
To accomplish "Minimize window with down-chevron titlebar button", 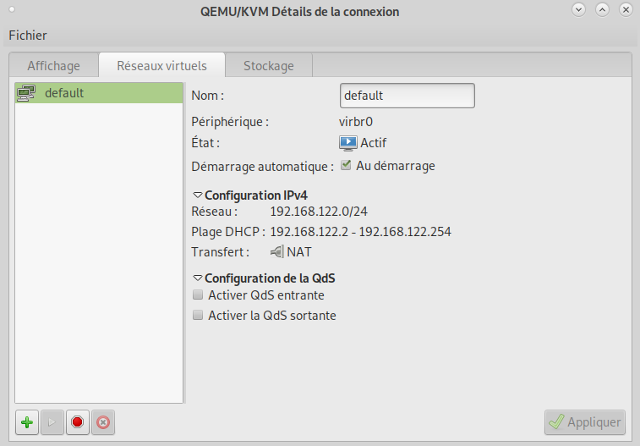I will pos(578,9).
